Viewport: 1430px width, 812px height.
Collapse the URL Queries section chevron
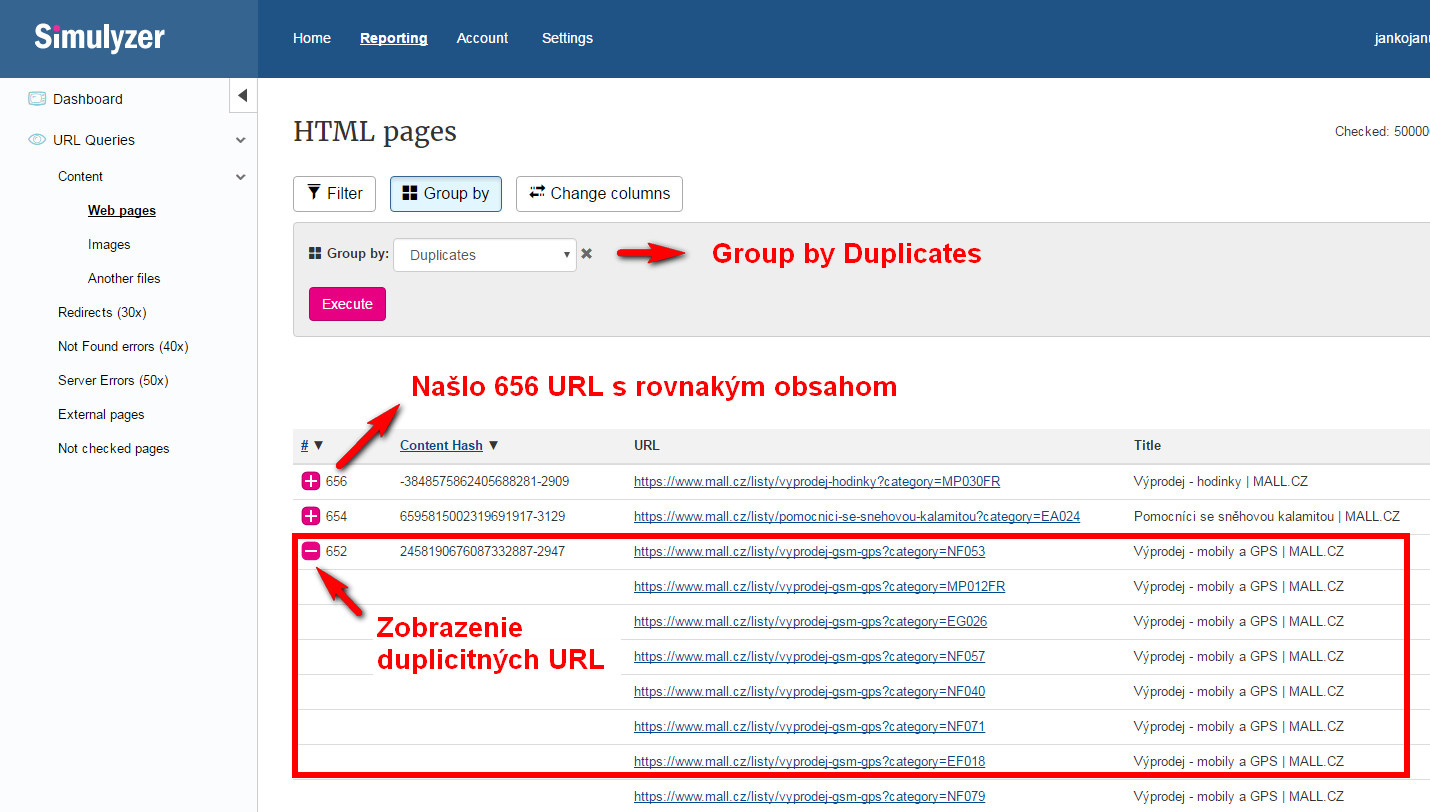click(240, 141)
